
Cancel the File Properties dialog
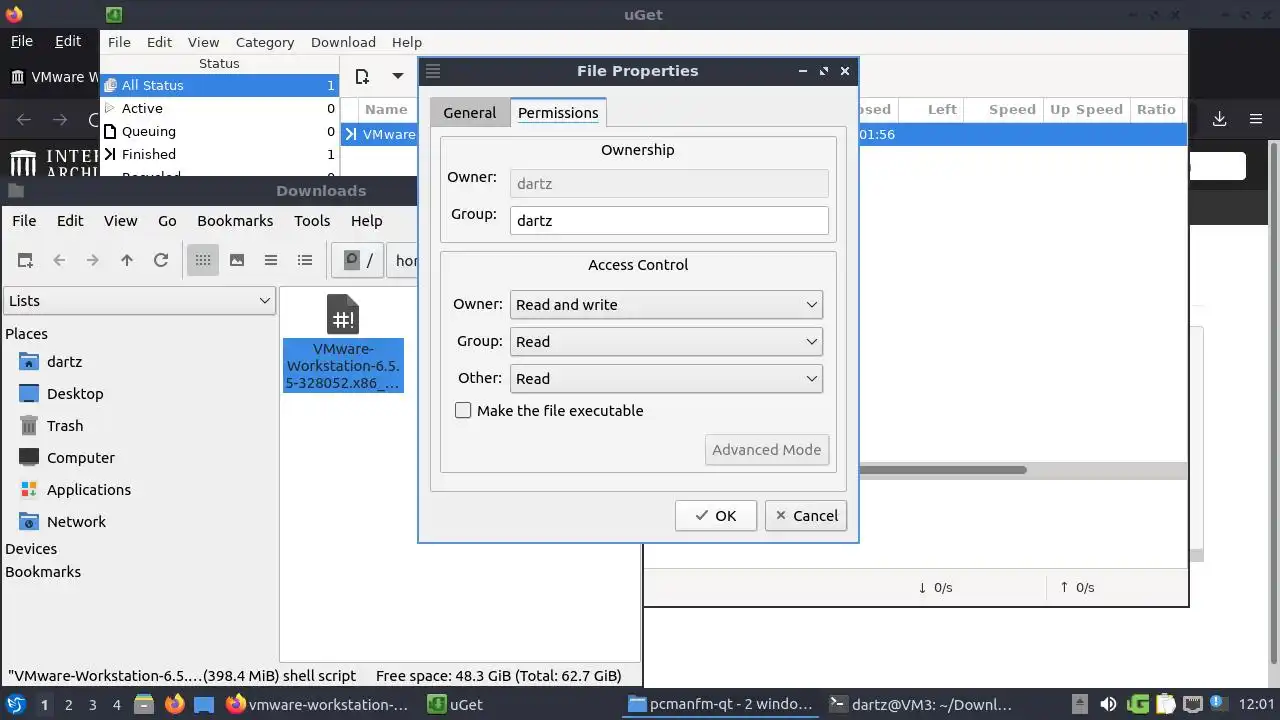point(806,516)
